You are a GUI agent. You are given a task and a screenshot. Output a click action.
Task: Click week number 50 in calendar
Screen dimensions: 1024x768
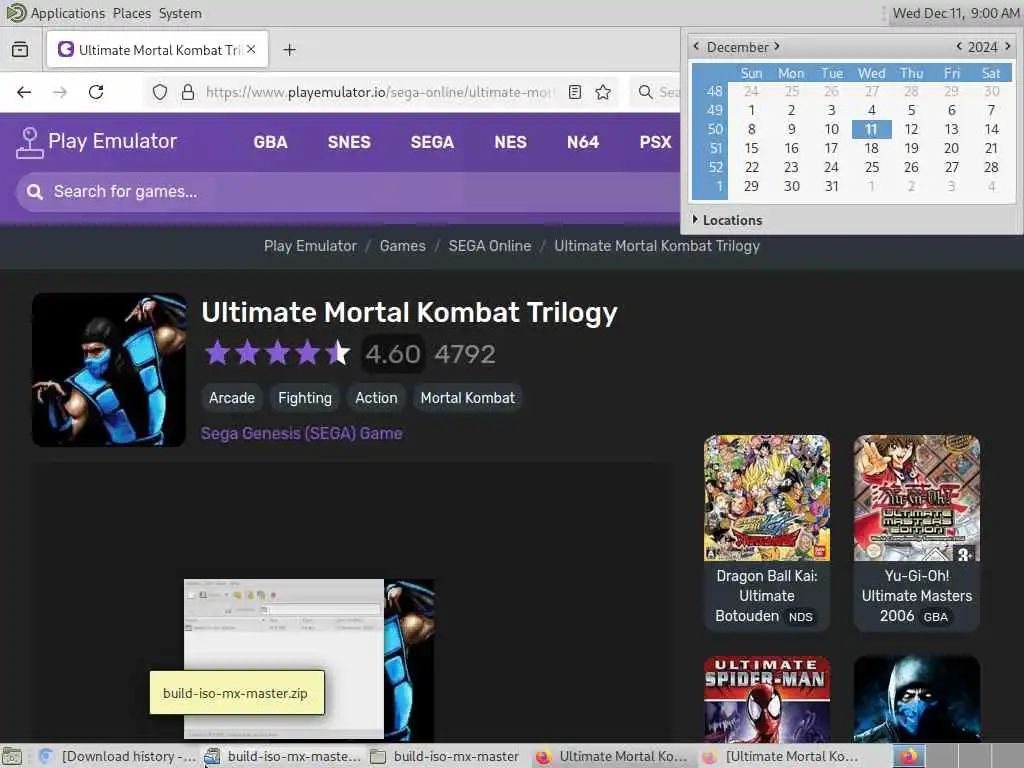pyautogui.click(x=714, y=129)
